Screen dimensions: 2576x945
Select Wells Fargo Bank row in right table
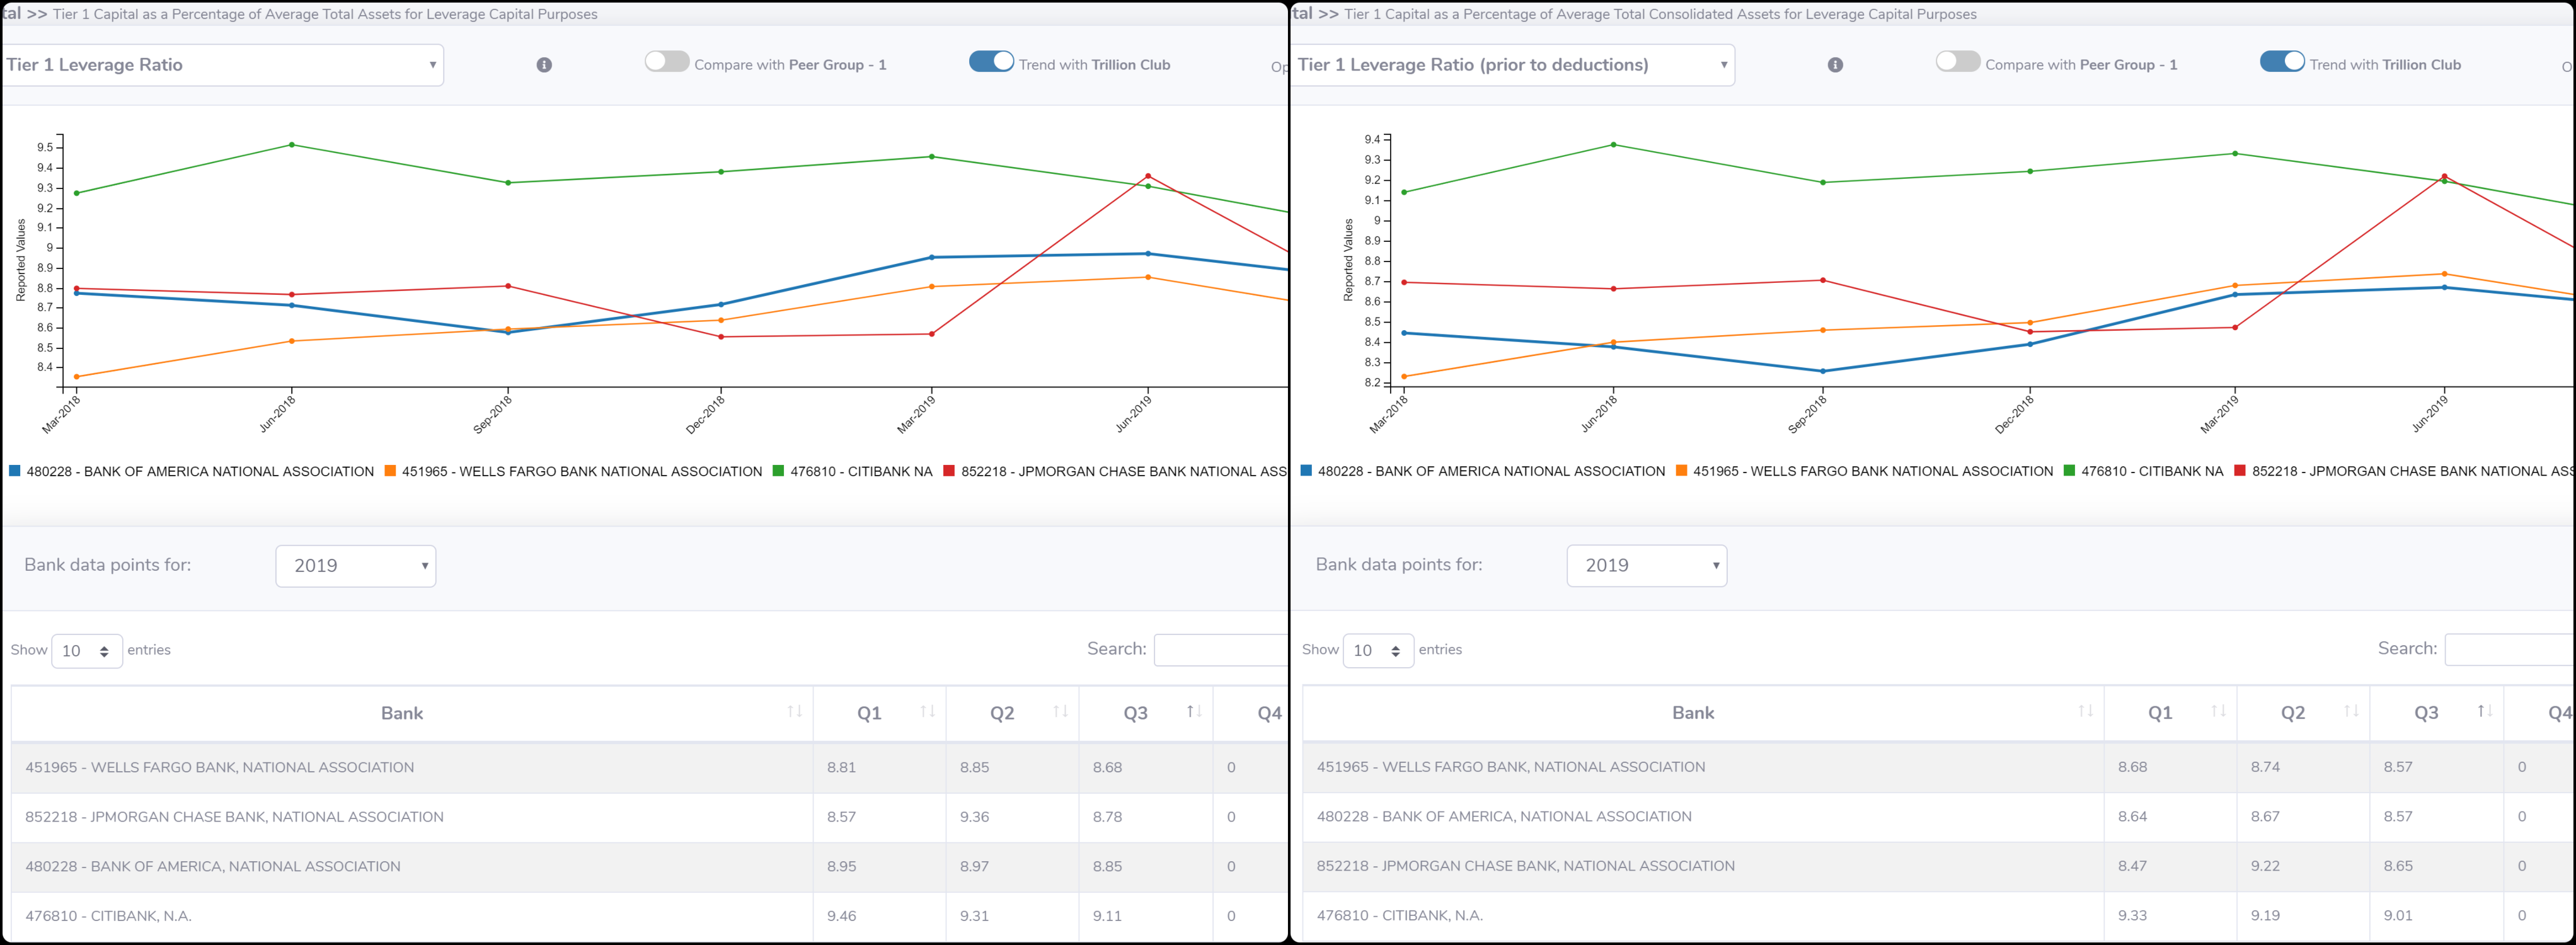[x=1939, y=768]
